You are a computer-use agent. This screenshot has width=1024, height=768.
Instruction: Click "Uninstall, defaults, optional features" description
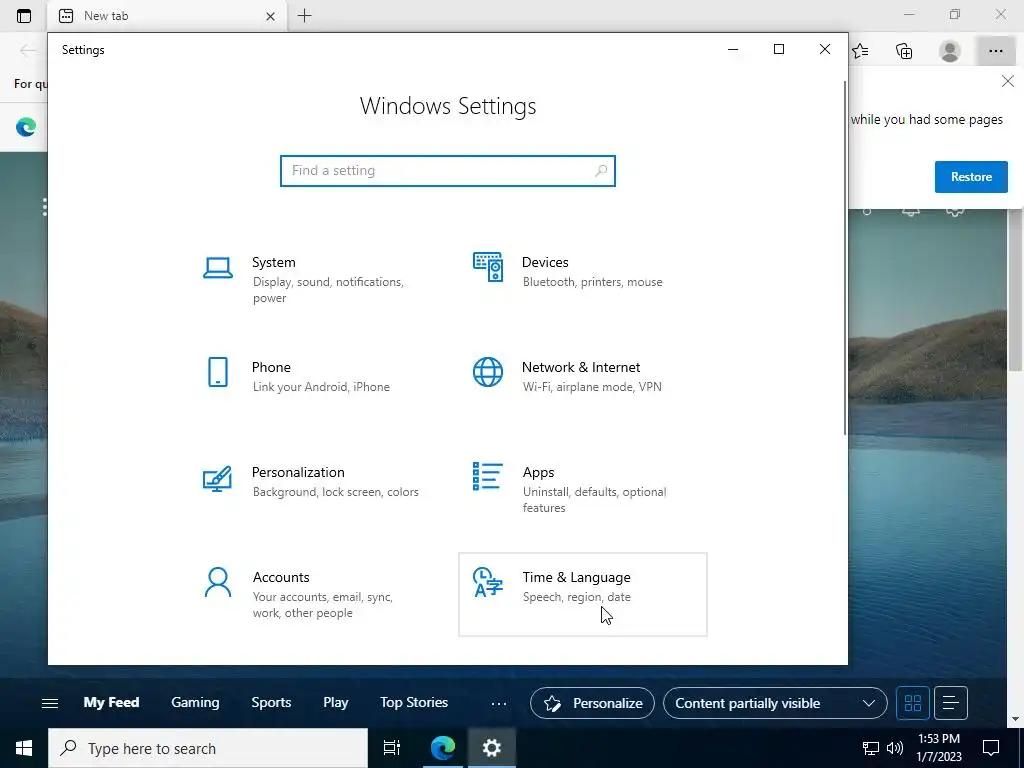tap(594, 500)
